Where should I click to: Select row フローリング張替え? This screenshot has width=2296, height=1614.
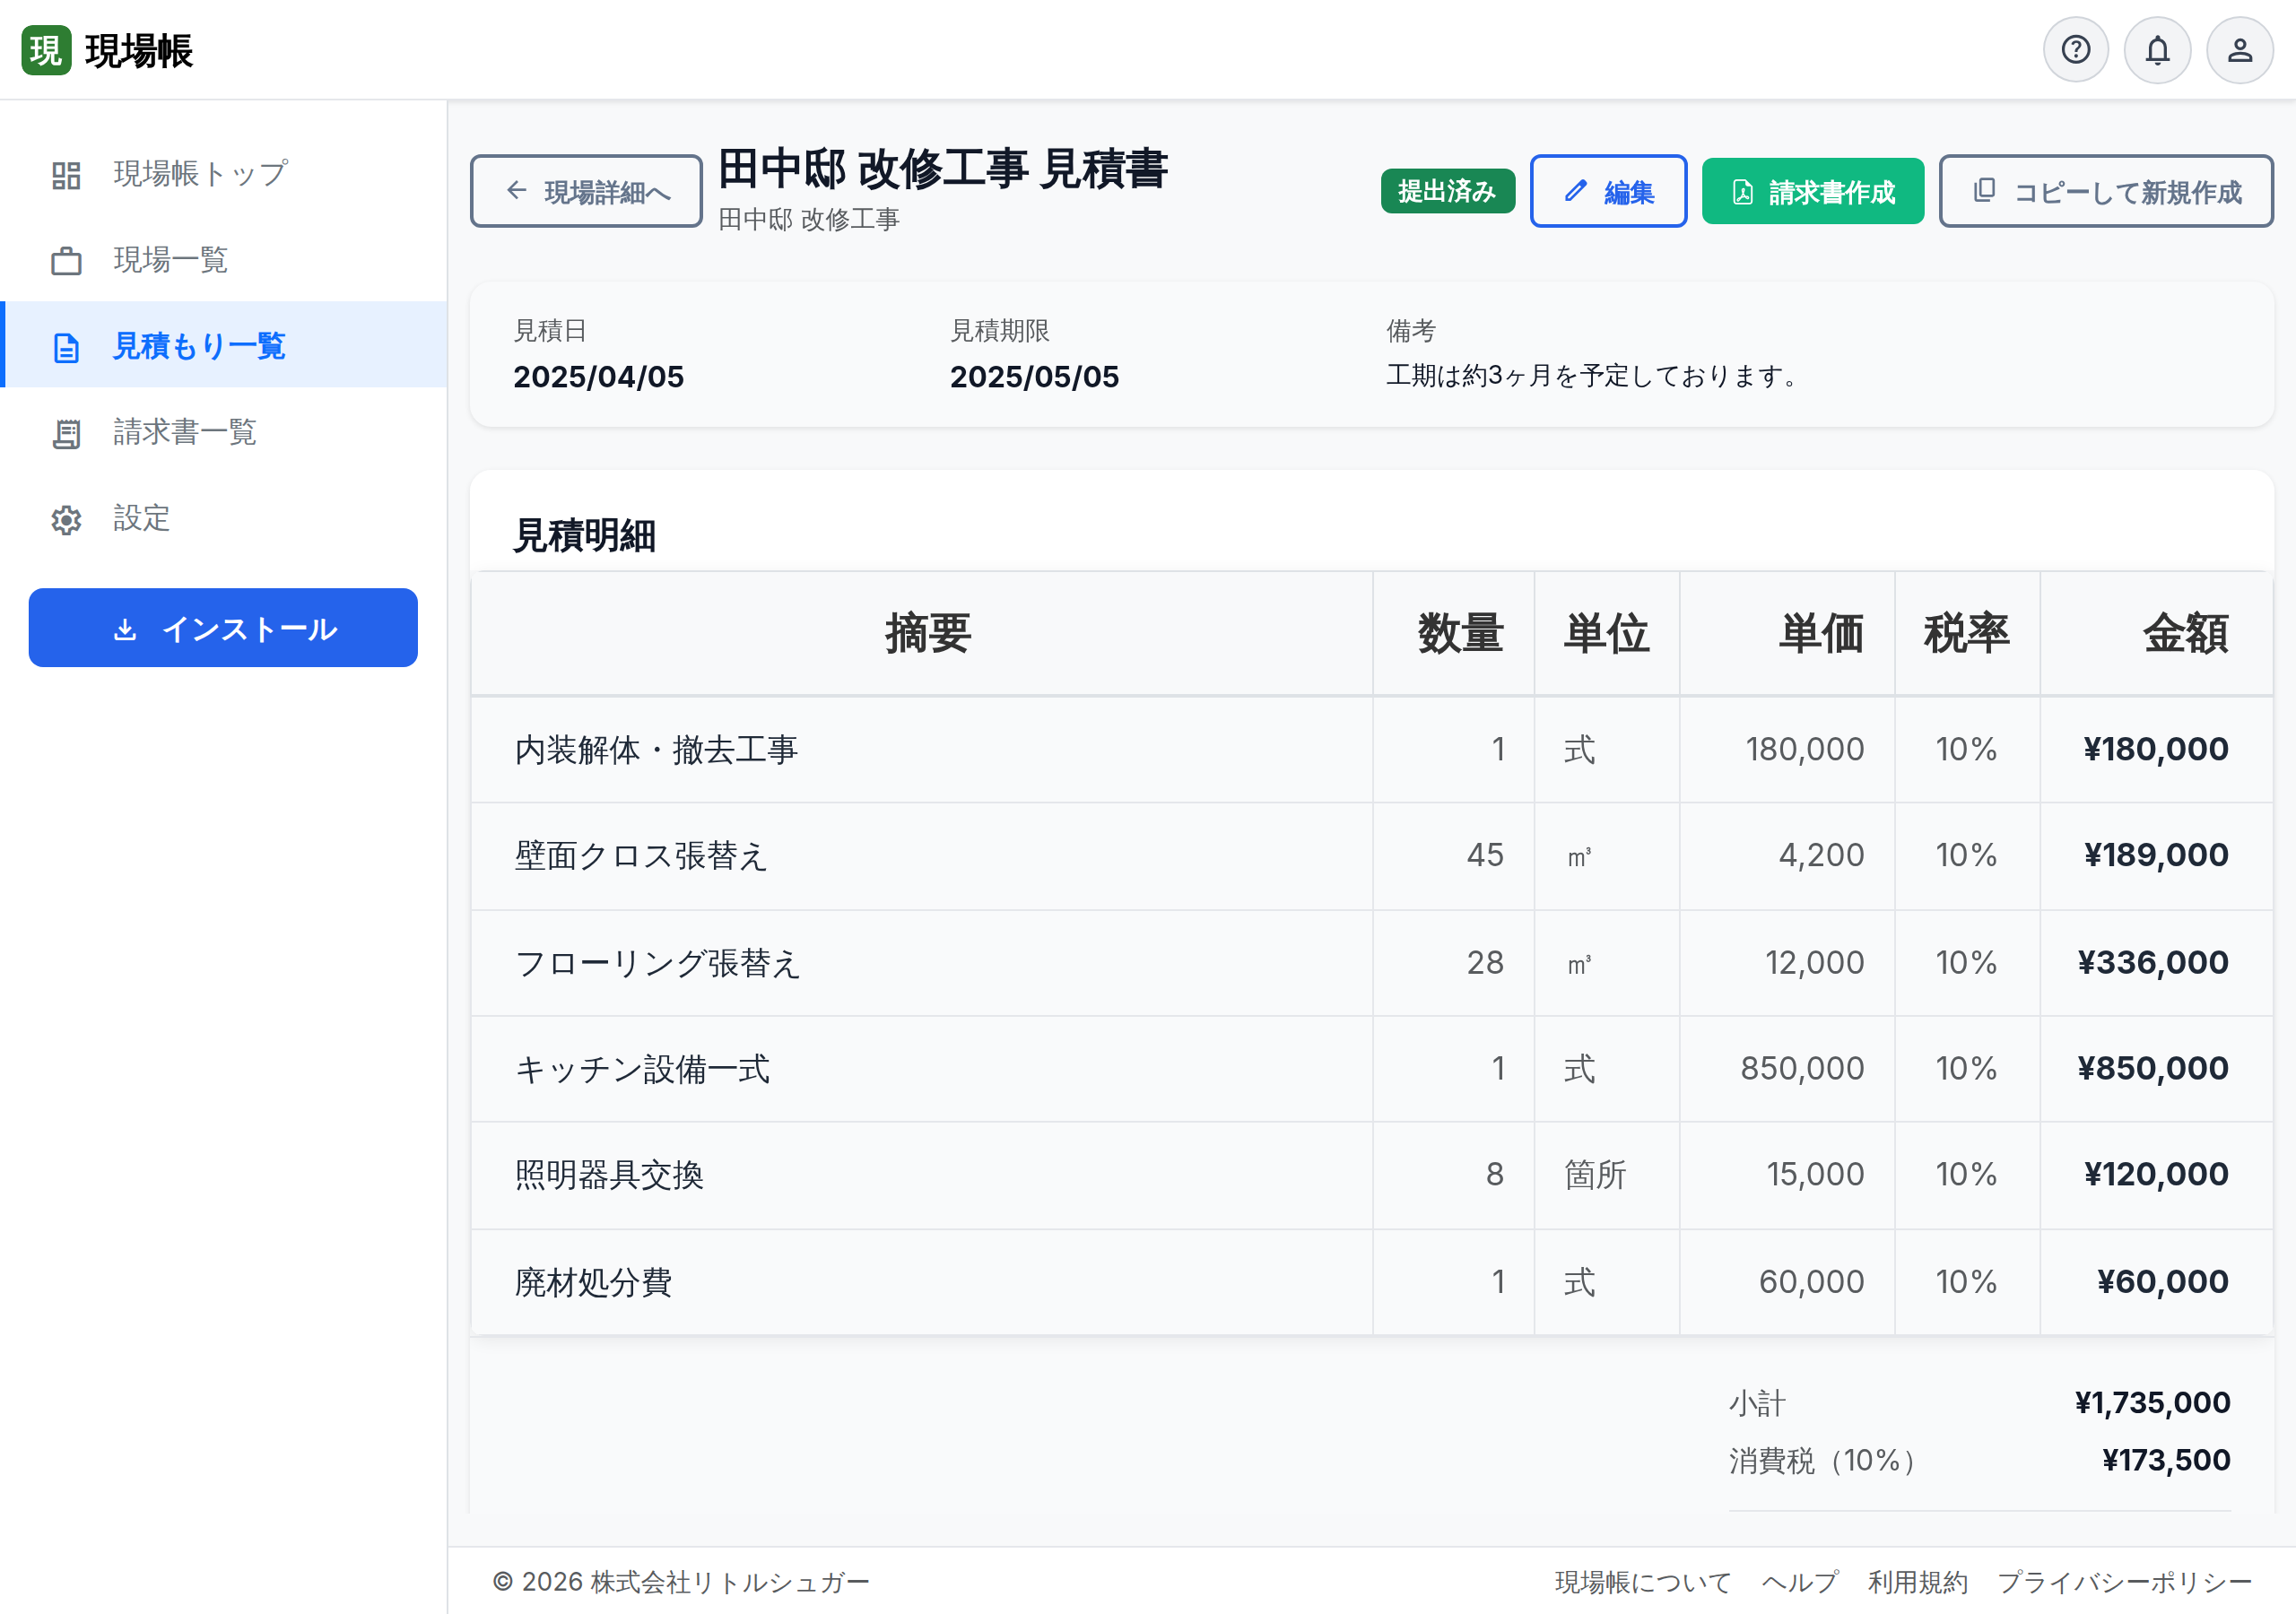pyautogui.click(x=1372, y=963)
